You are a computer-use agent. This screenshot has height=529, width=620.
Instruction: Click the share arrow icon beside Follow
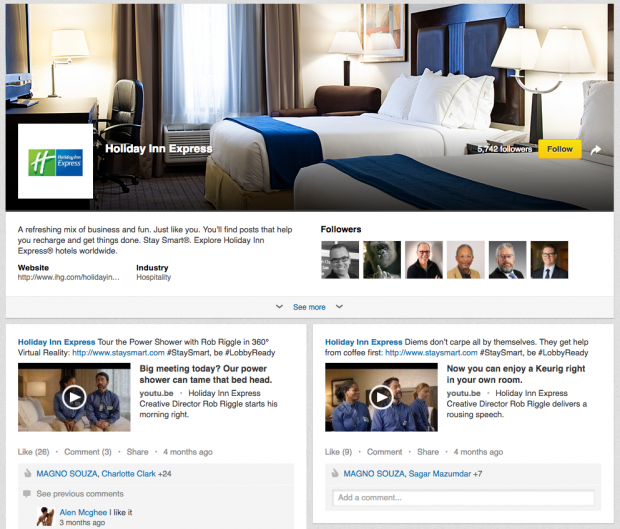pyautogui.click(x=595, y=150)
